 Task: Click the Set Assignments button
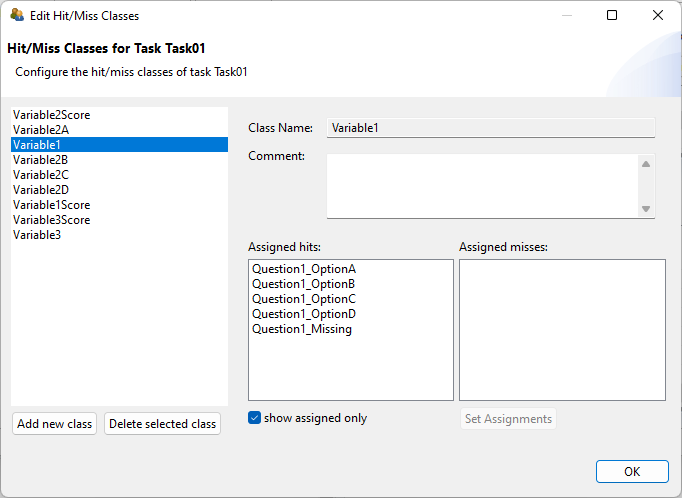(x=508, y=419)
